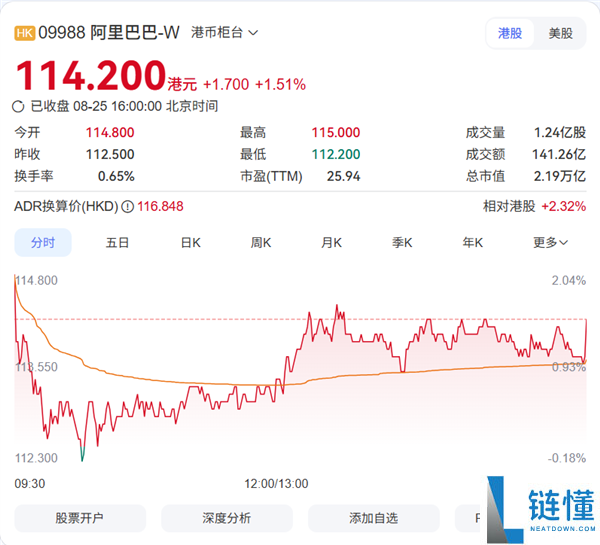Click the 股票开户 button
The height and width of the screenshot is (545, 600).
(x=80, y=518)
